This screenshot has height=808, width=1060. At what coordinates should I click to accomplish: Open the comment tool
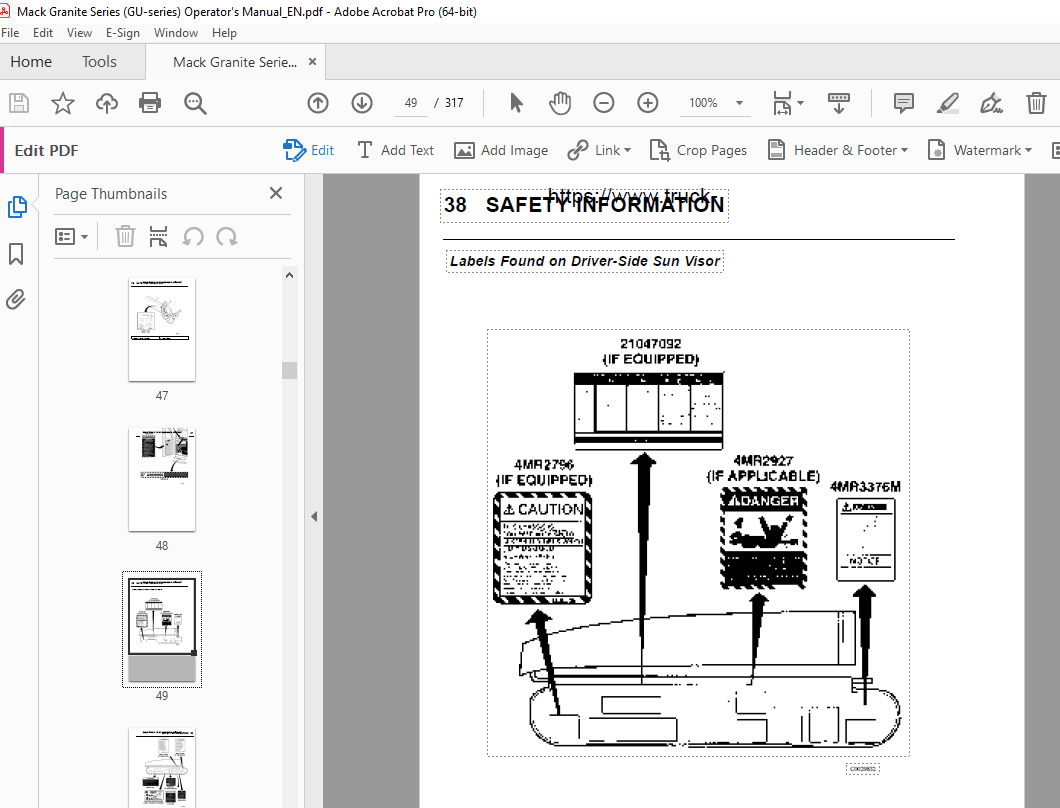coord(903,102)
